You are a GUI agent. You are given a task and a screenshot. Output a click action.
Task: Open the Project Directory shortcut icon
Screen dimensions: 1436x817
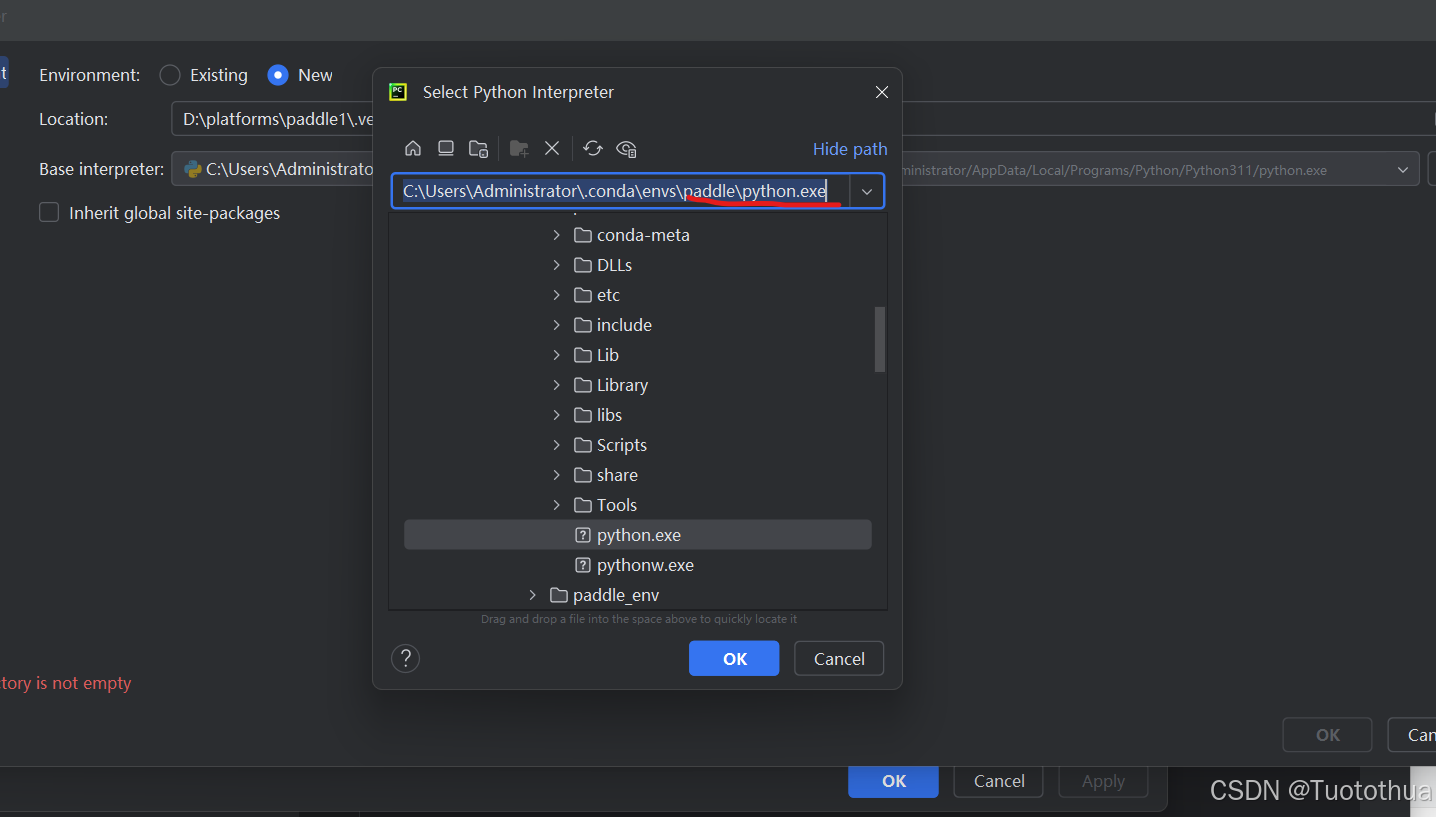coord(478,148)
